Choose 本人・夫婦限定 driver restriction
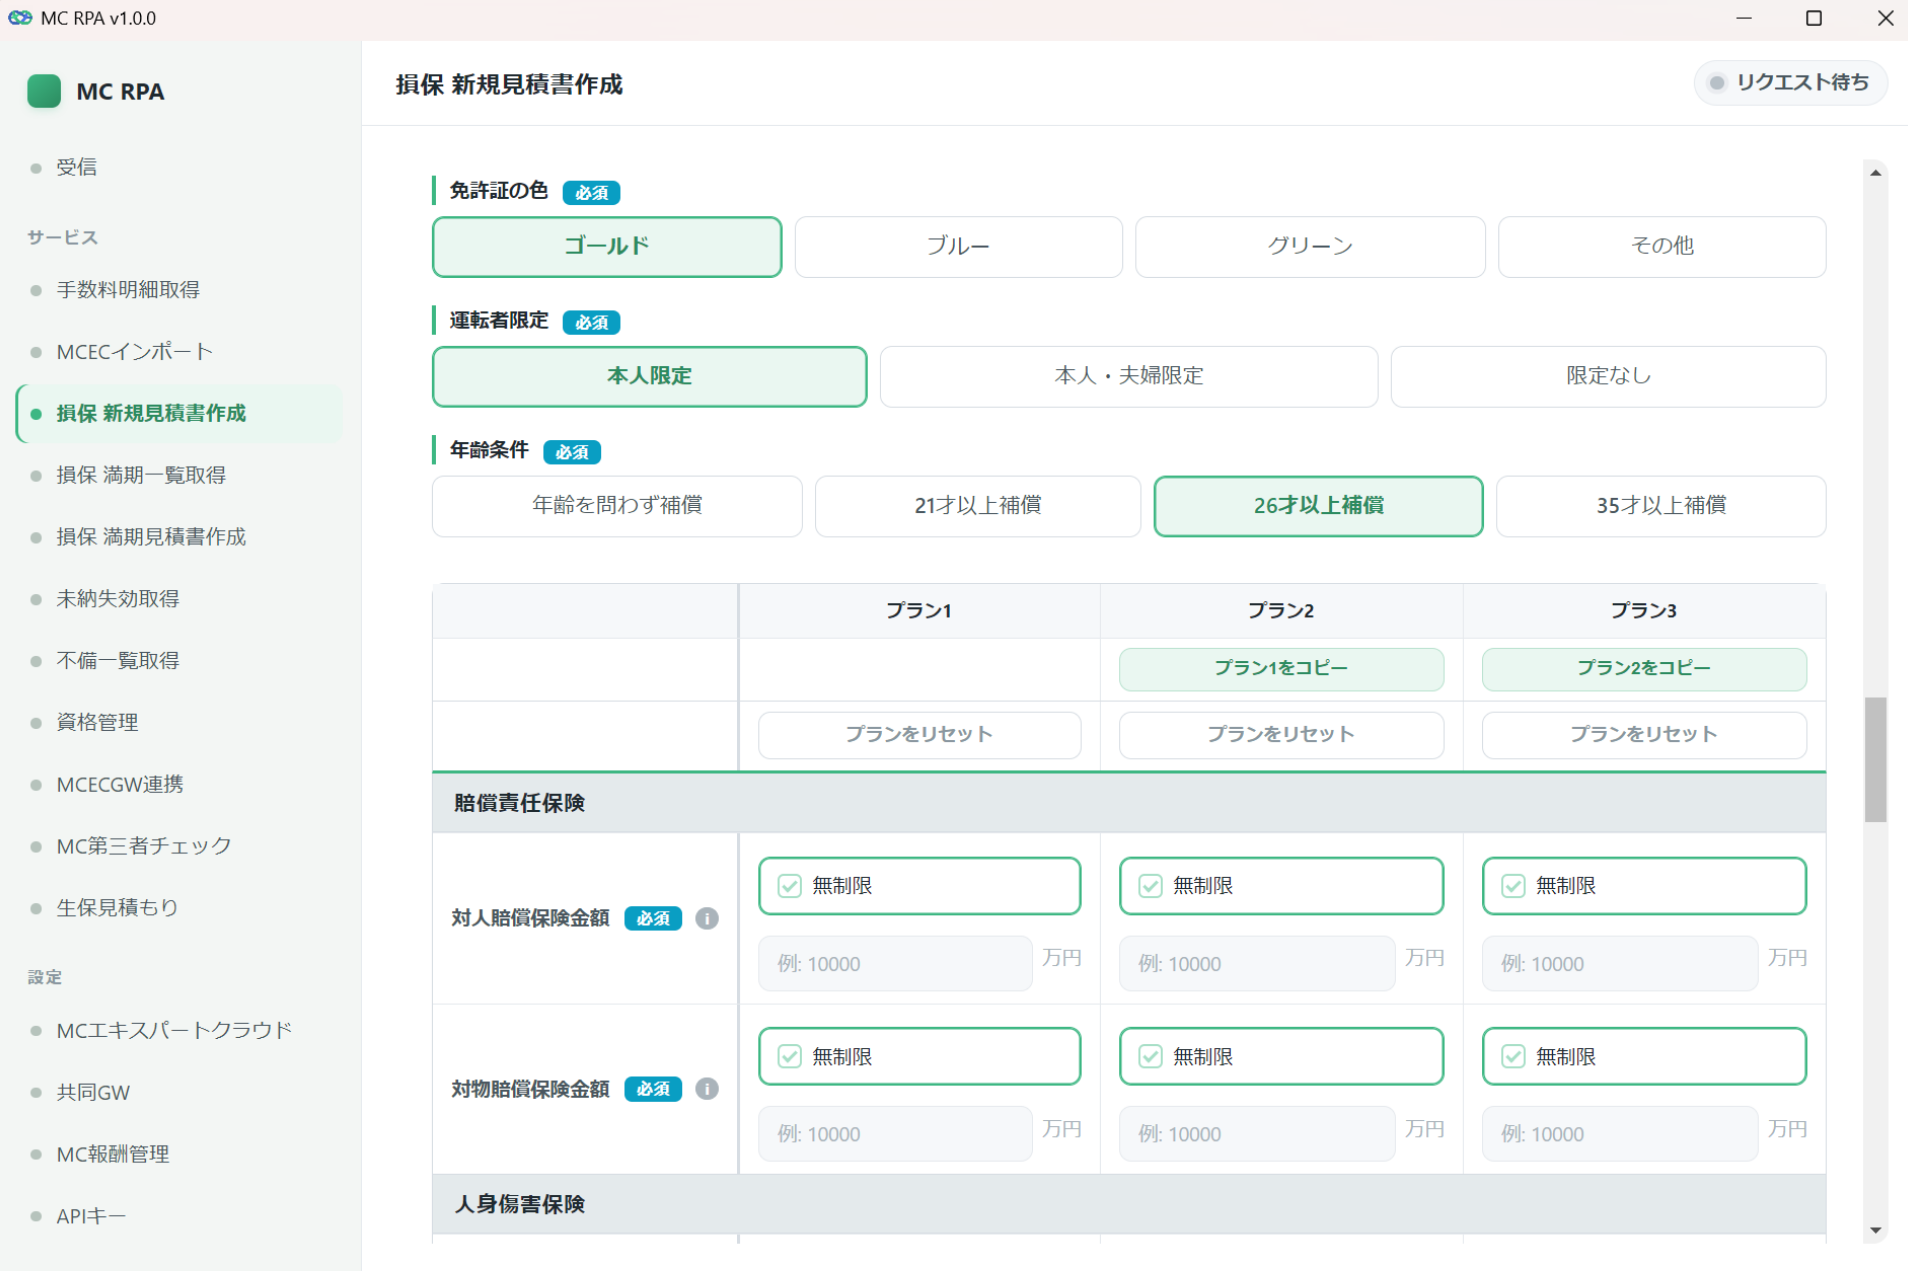This screenshot has width=1908, height=1271. point(1129,376)
